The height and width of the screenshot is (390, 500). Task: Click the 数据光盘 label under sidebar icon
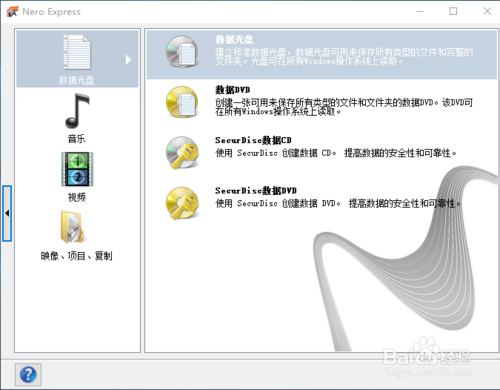(77, 80)
